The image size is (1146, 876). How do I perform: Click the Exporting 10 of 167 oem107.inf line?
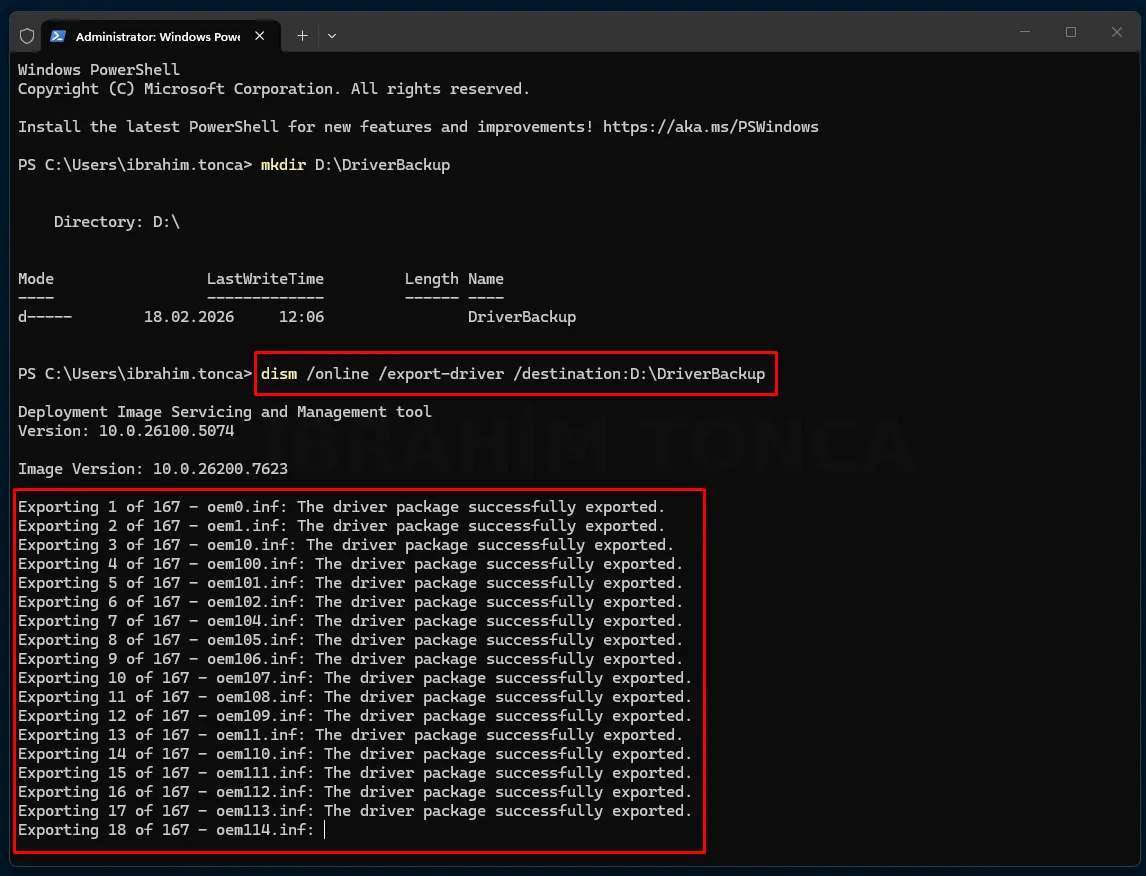(354, 678)
